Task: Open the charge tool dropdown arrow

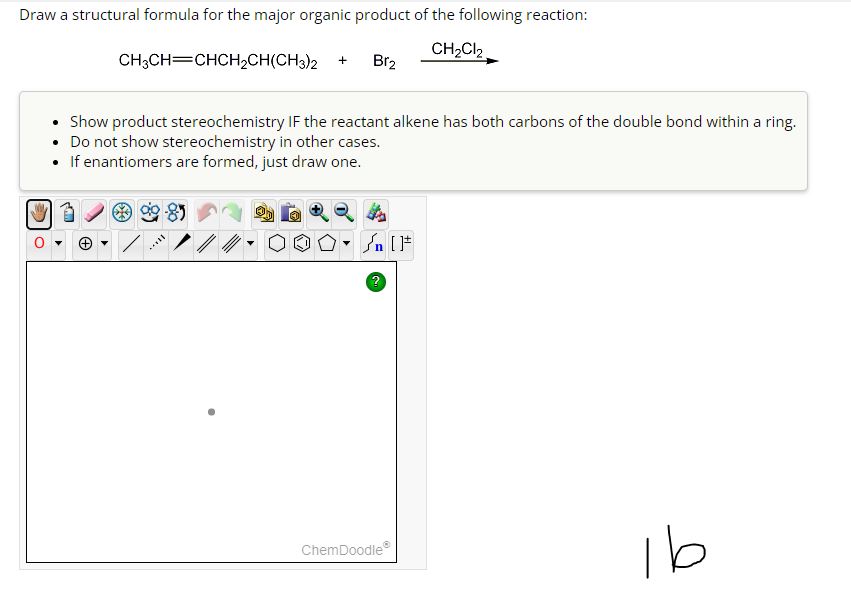Action: point(104,243)
